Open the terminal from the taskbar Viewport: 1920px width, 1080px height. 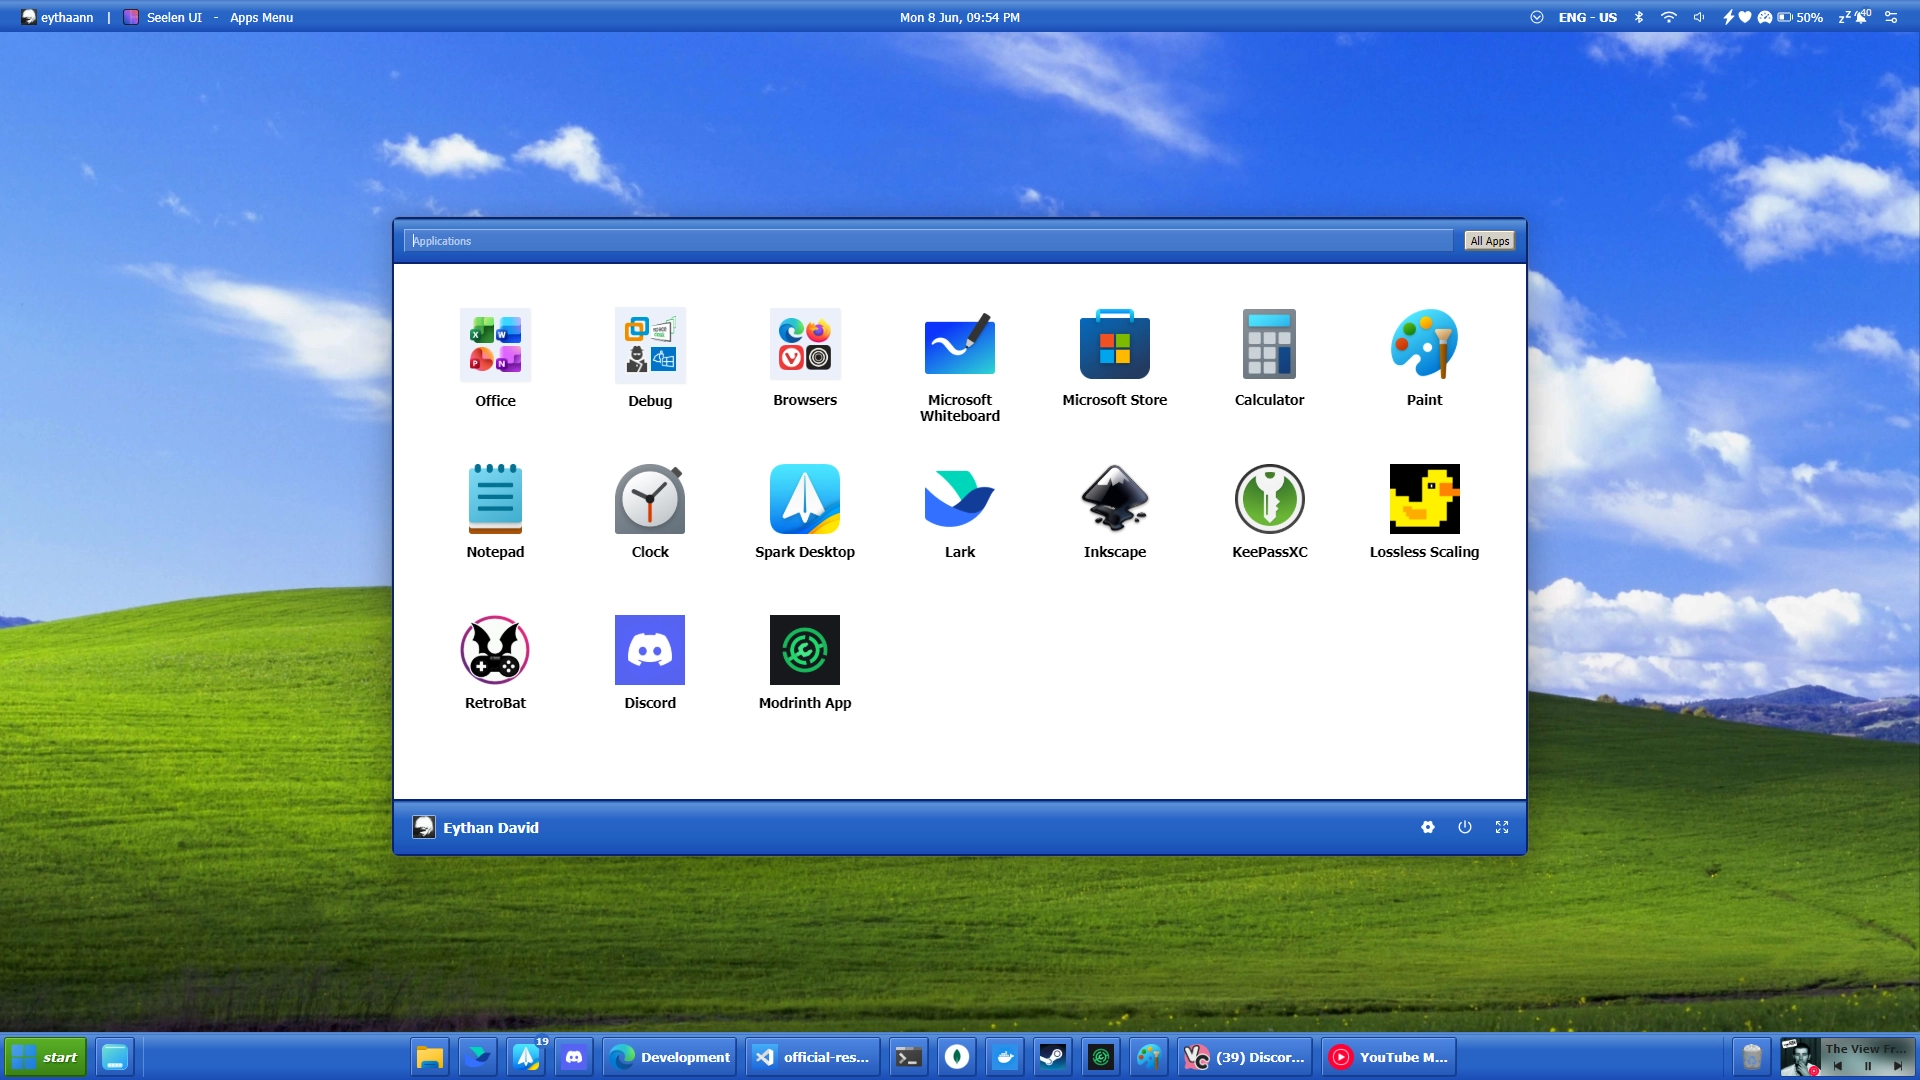coord(909,1057)
